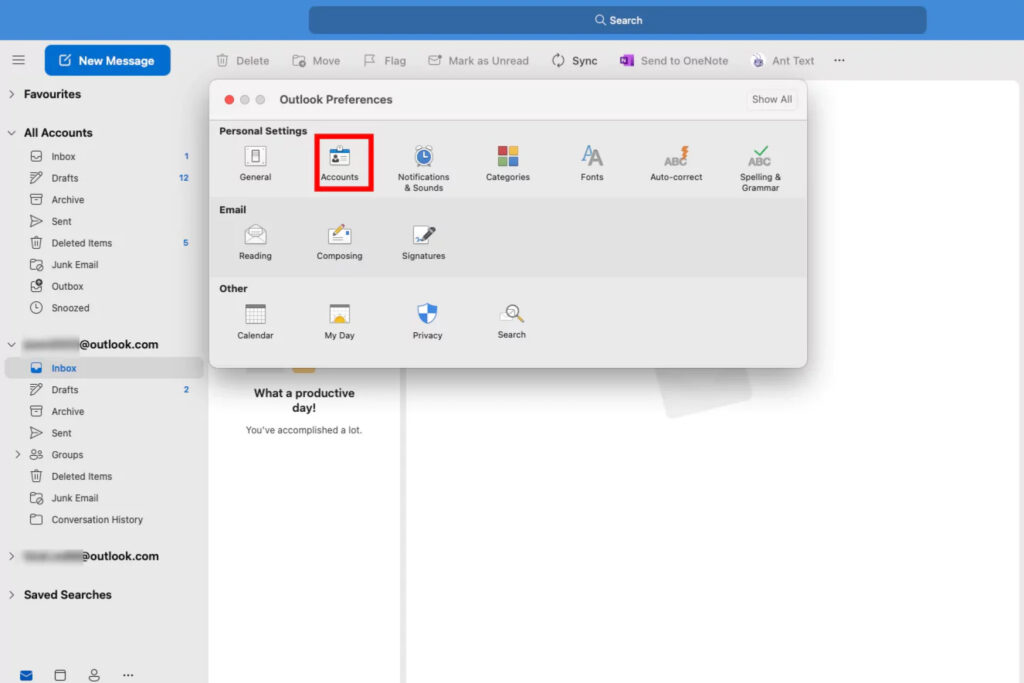Sync mail using the toolbar
Image resolution: width=1024 pixels, height=683 pixels.
pyautogui.click(x=574, y=61)
